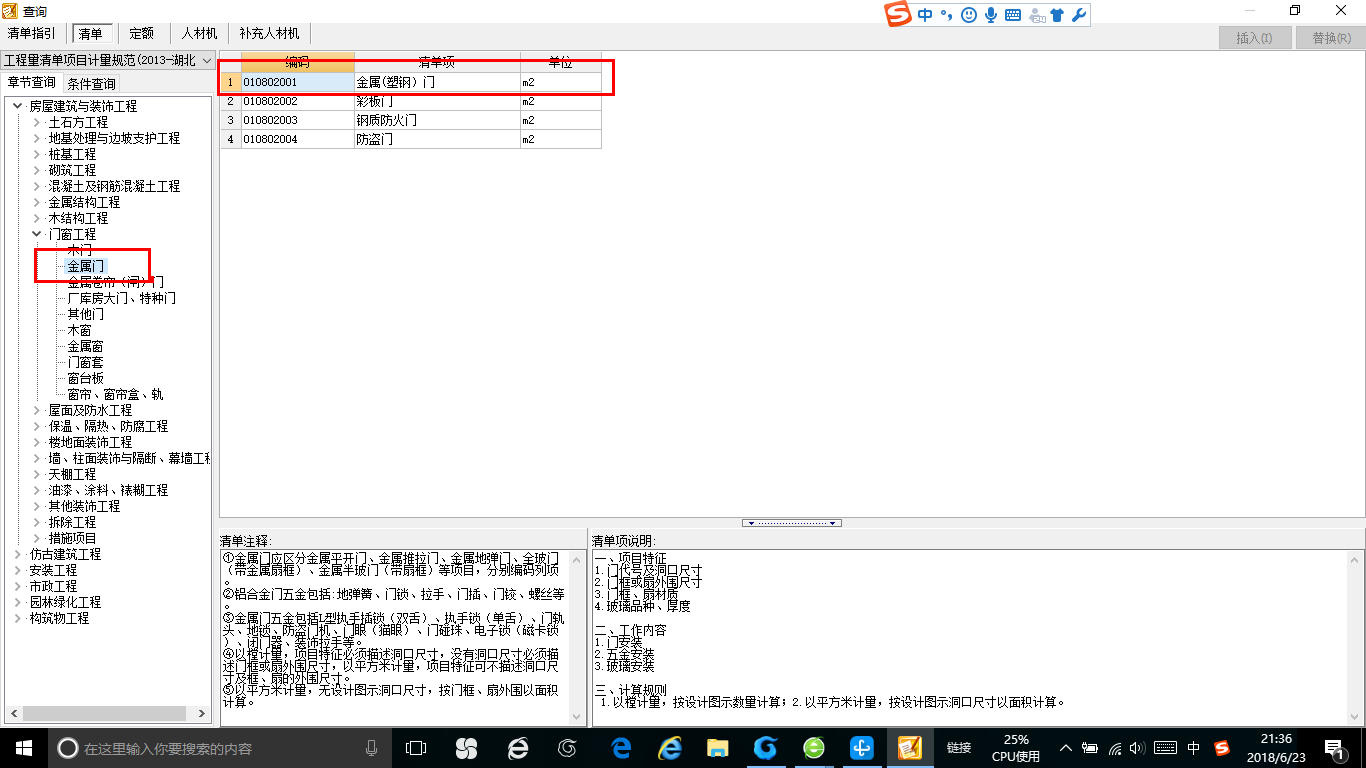The height and width of the screenshot is (768, 1366).
Task: Switch to the 定额 tab
Action: coord(141,34)
